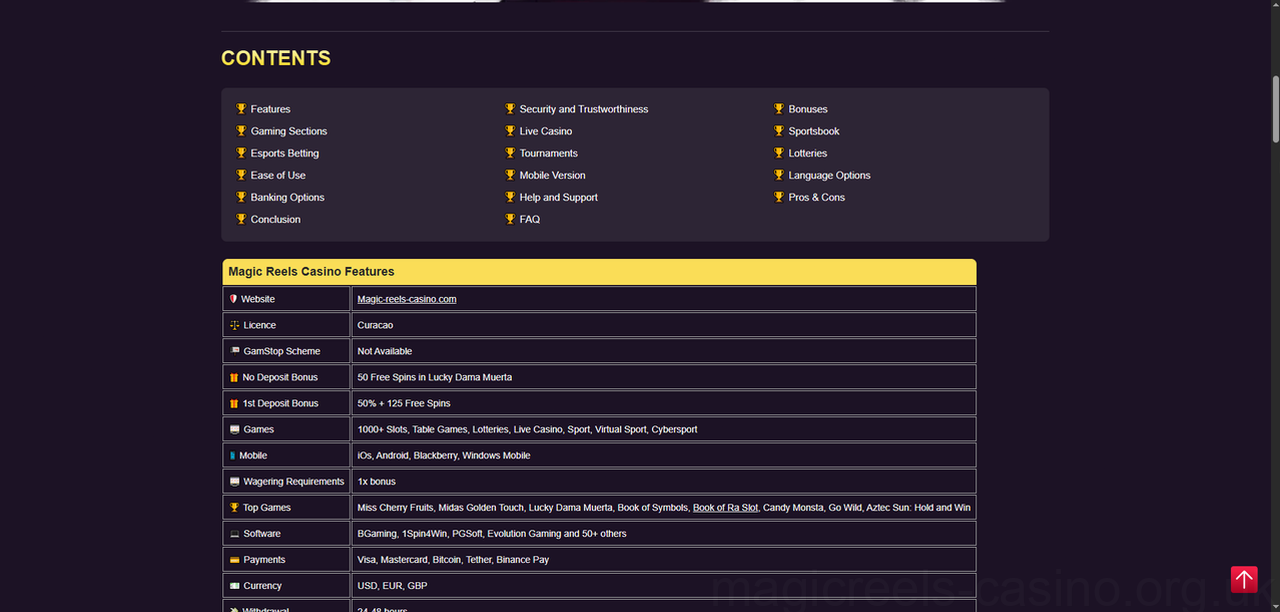Jump to the Lotteries section
Screen dimensions: 1280x612
[x=808, y=153]
